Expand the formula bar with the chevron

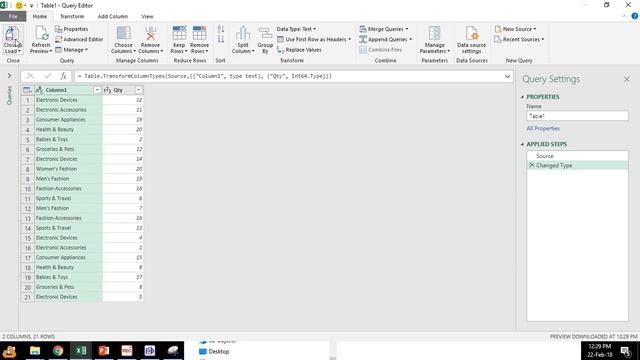point(507,76)
